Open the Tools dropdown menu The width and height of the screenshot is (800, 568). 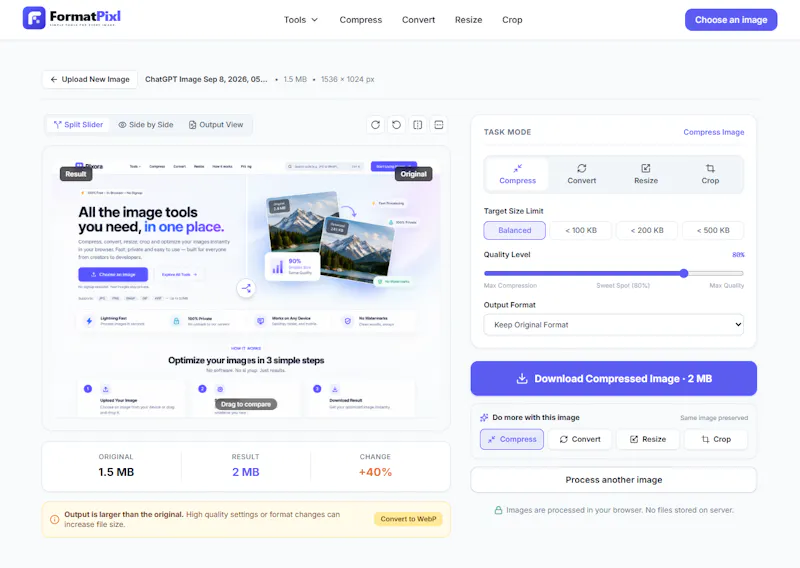[301, 20]
